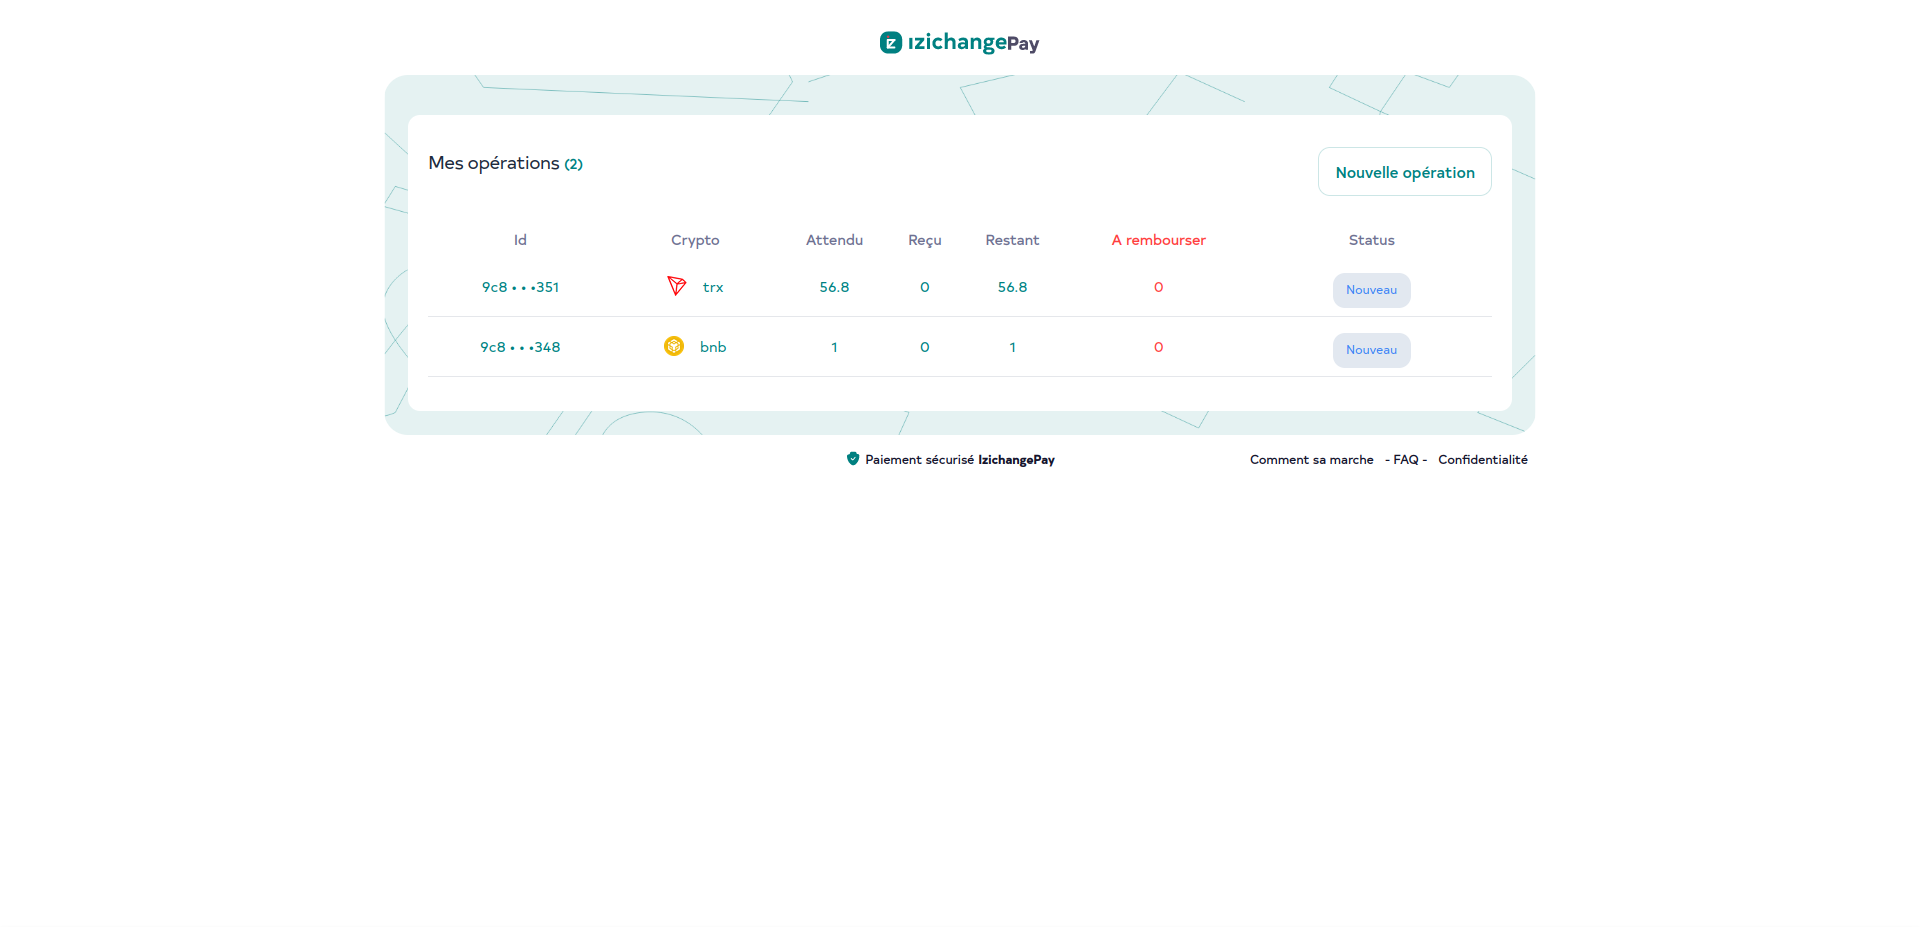Click Nouveau status badge for bnb row
Screen dimensions: 1920x927
pos(1371,350)
